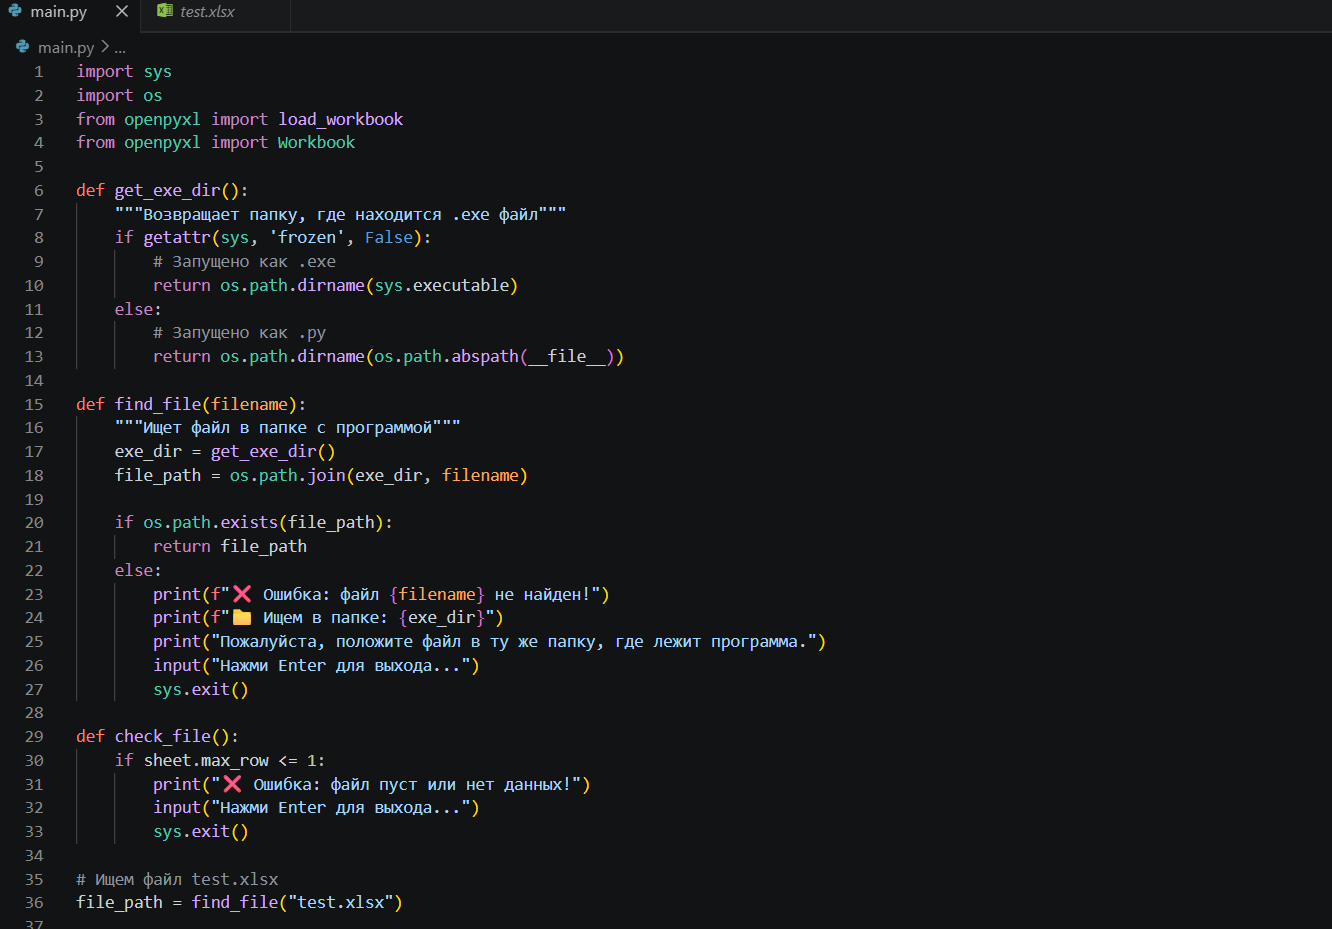Click the red cross emoji before 'Ошибка: файл {filename}'
Screen dimensions: 1332x929
tap(242, 594)
